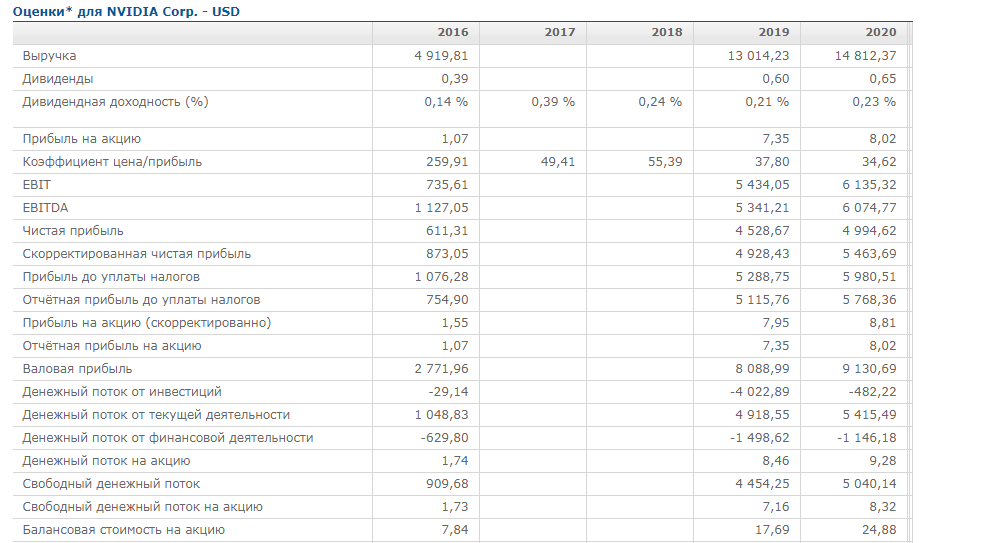Click the title 'Оценки* для NVIDIA Corp. - USD'
Screen dimensions: 987x543
click(126, 11)
